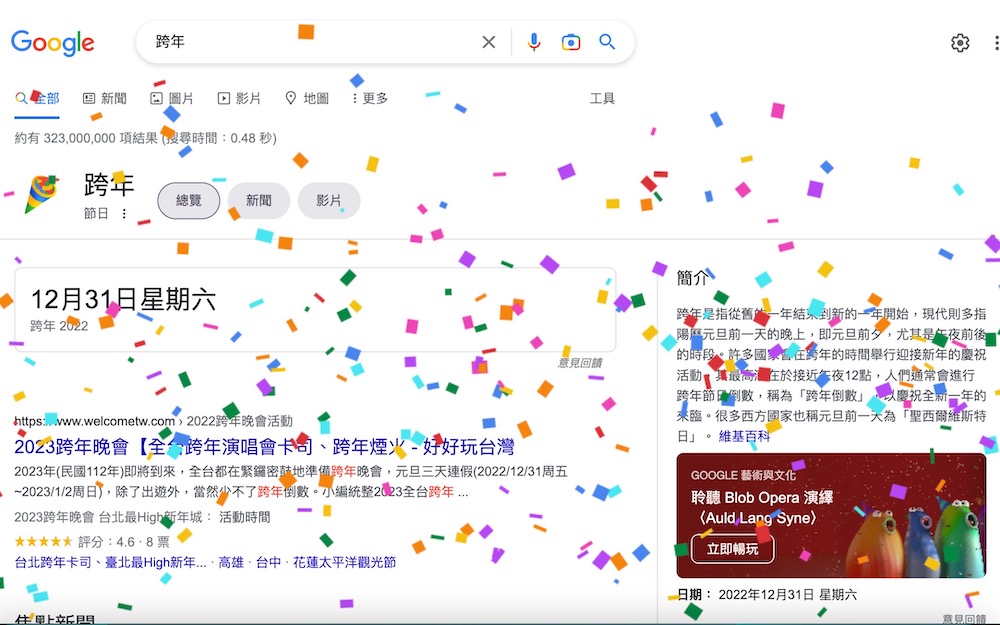Open search by image camera icon
Viewport: 1000px width, 625px height.
point(570,42)
